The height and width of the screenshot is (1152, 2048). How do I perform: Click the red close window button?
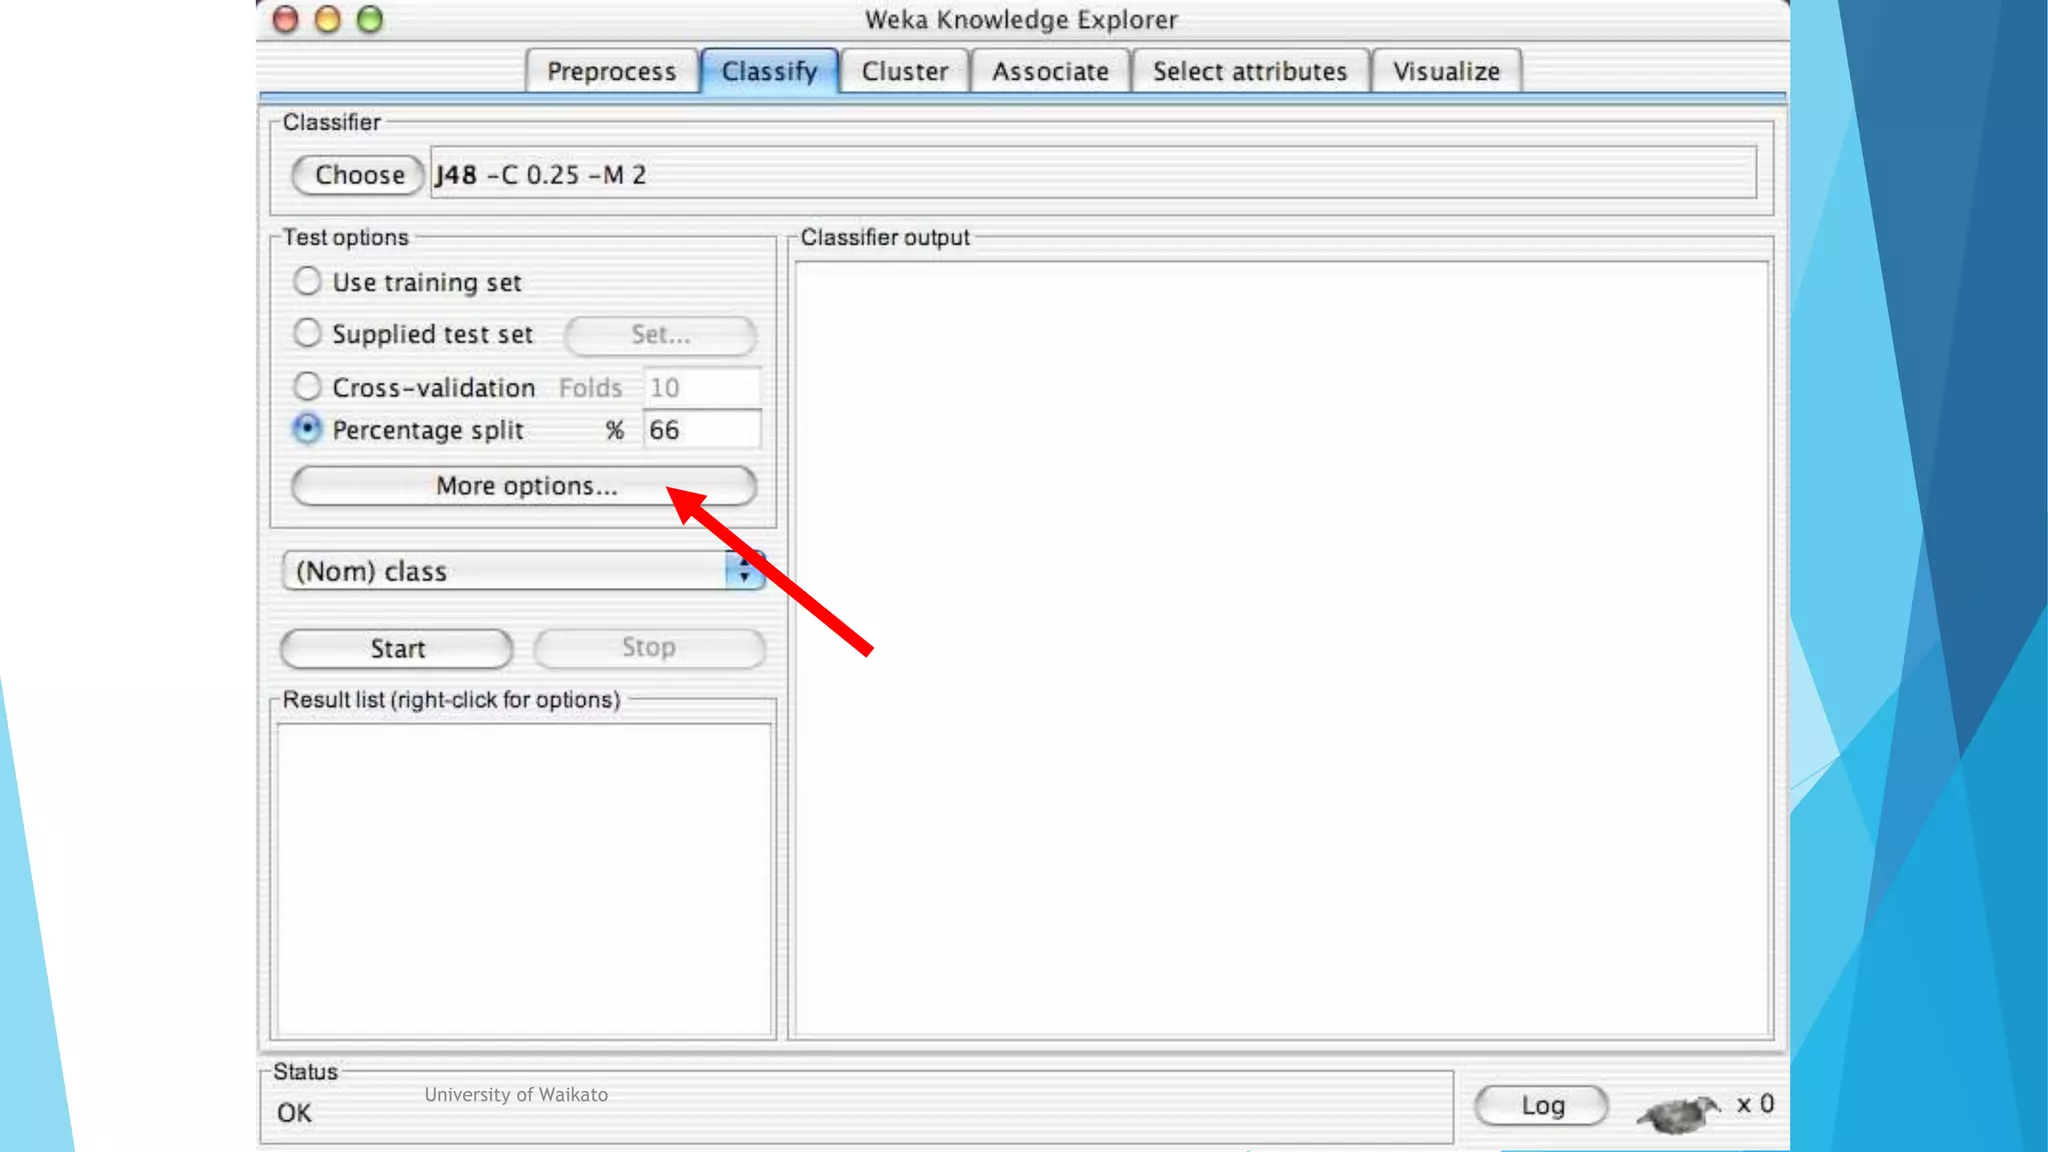286,19
